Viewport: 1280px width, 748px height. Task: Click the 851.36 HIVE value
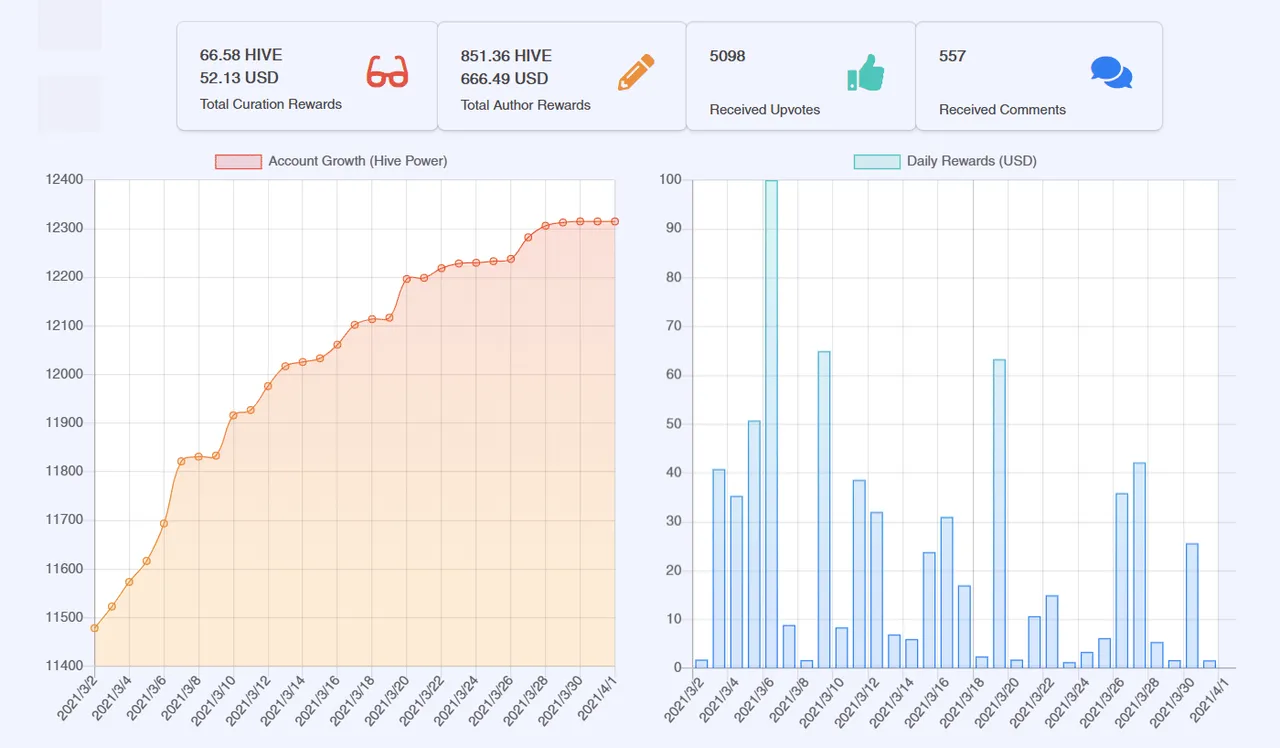pos(506,56)
